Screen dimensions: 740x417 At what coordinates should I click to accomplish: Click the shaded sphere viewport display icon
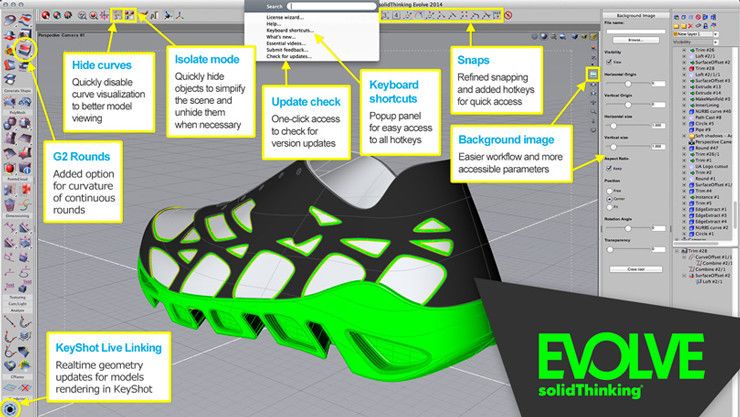point(544,36)
